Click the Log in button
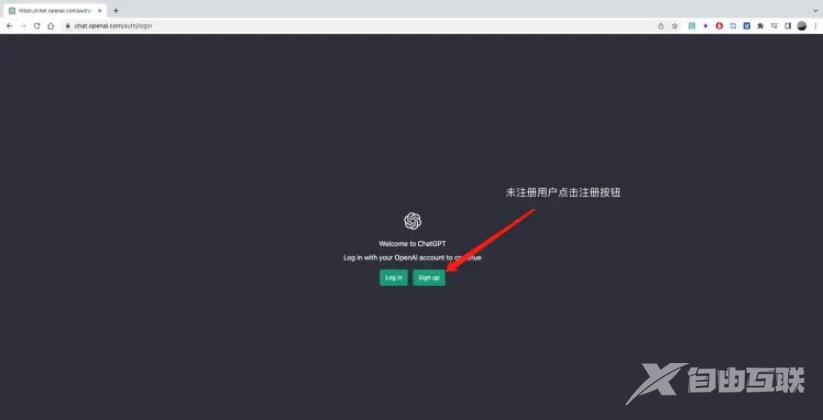Screen dimensions: 823x420 tap(394, 278)
